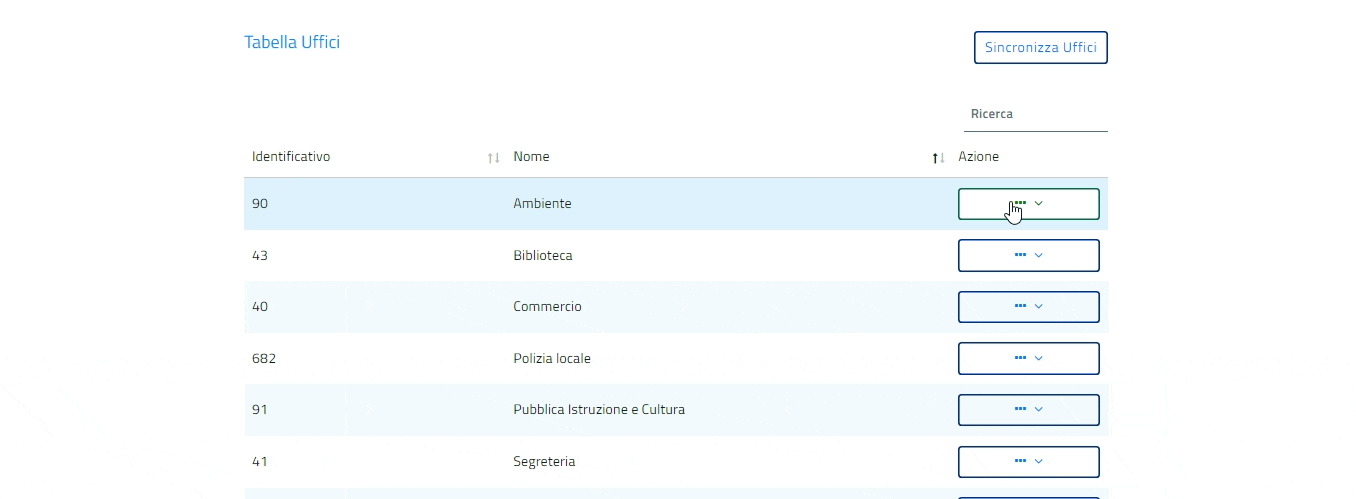Type in the Ricerca search field
The width and height of the screenshot is (1356, 499).
click(x=1035, y=114)
